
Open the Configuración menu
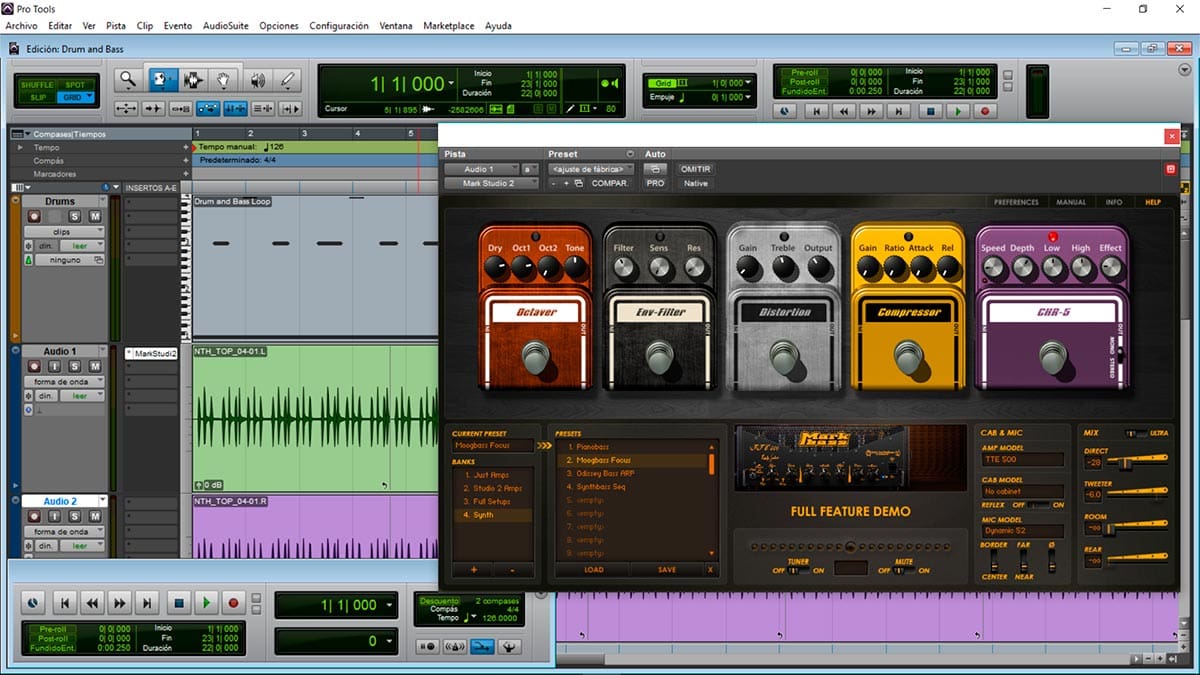point(339,25)
